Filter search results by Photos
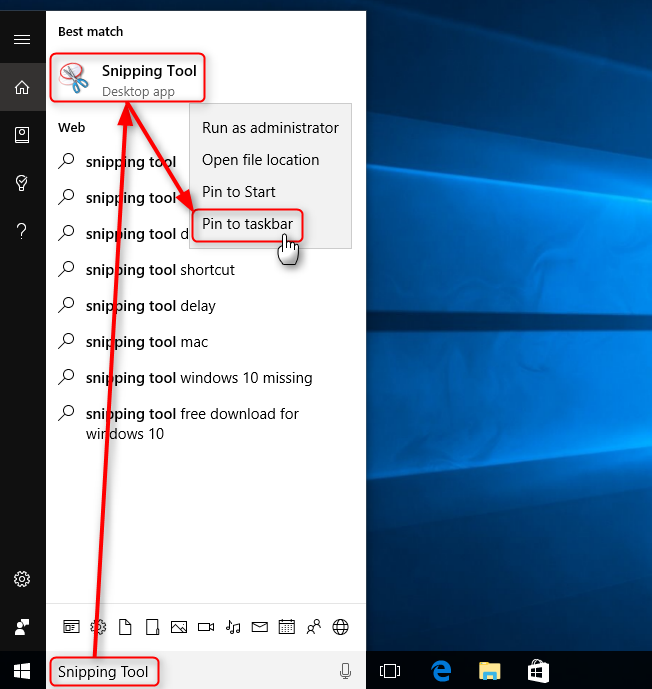The height and width of the screenshot is (689, 652). pyautogui.click(x=179, y=627)
